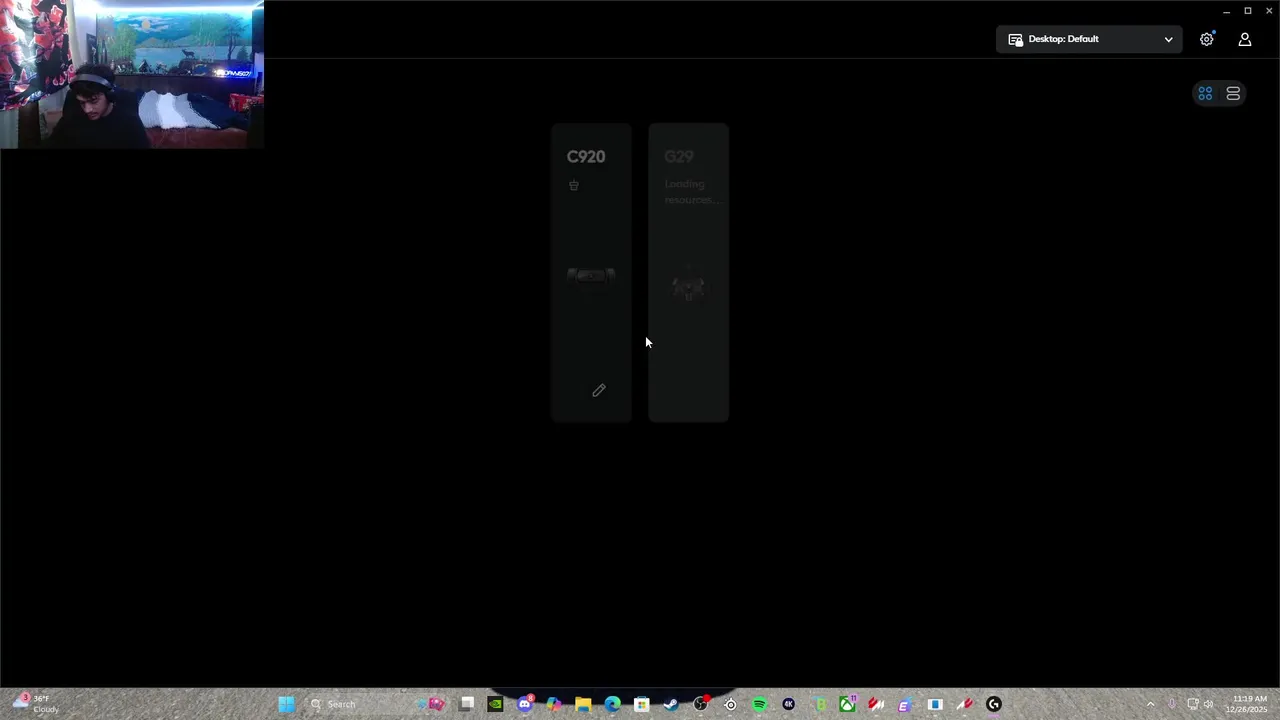Click the trash icon on C920 card
The height and width of the screenshot is (720, 1280).
(x=574, y=185)
